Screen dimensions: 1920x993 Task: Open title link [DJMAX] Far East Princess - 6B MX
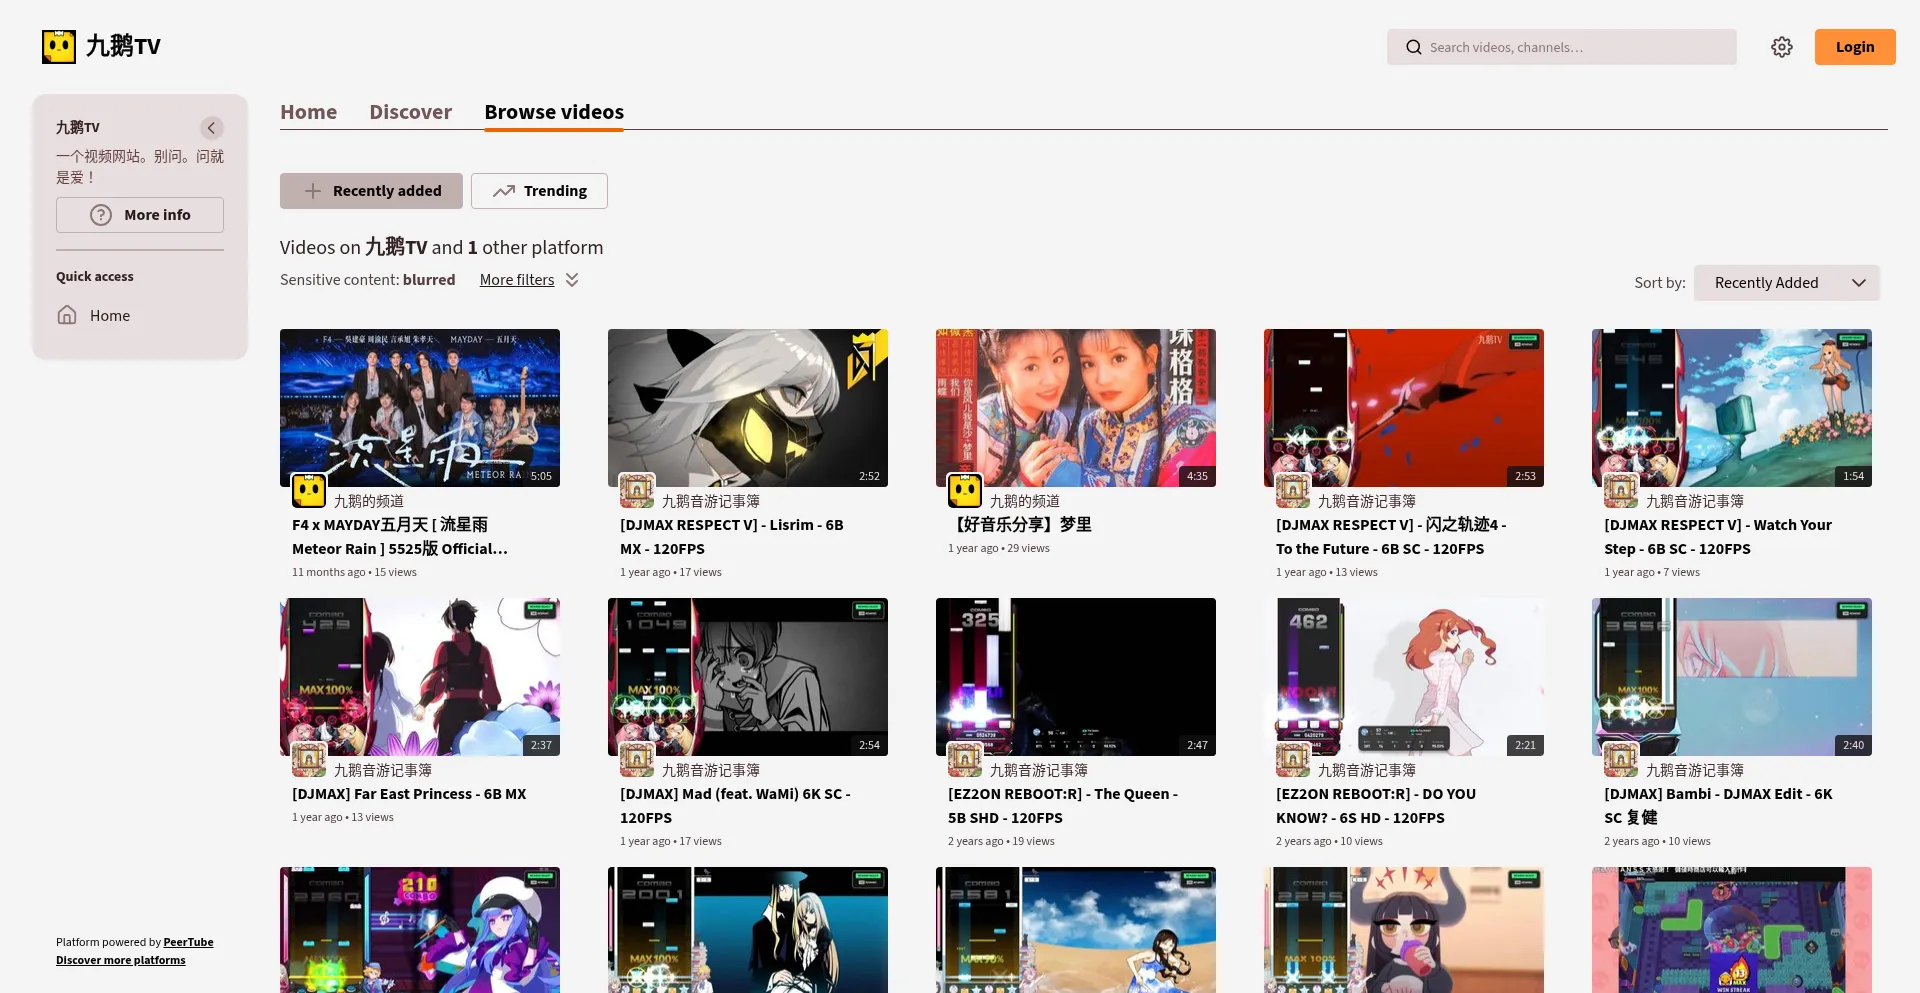tap(409, 794)
